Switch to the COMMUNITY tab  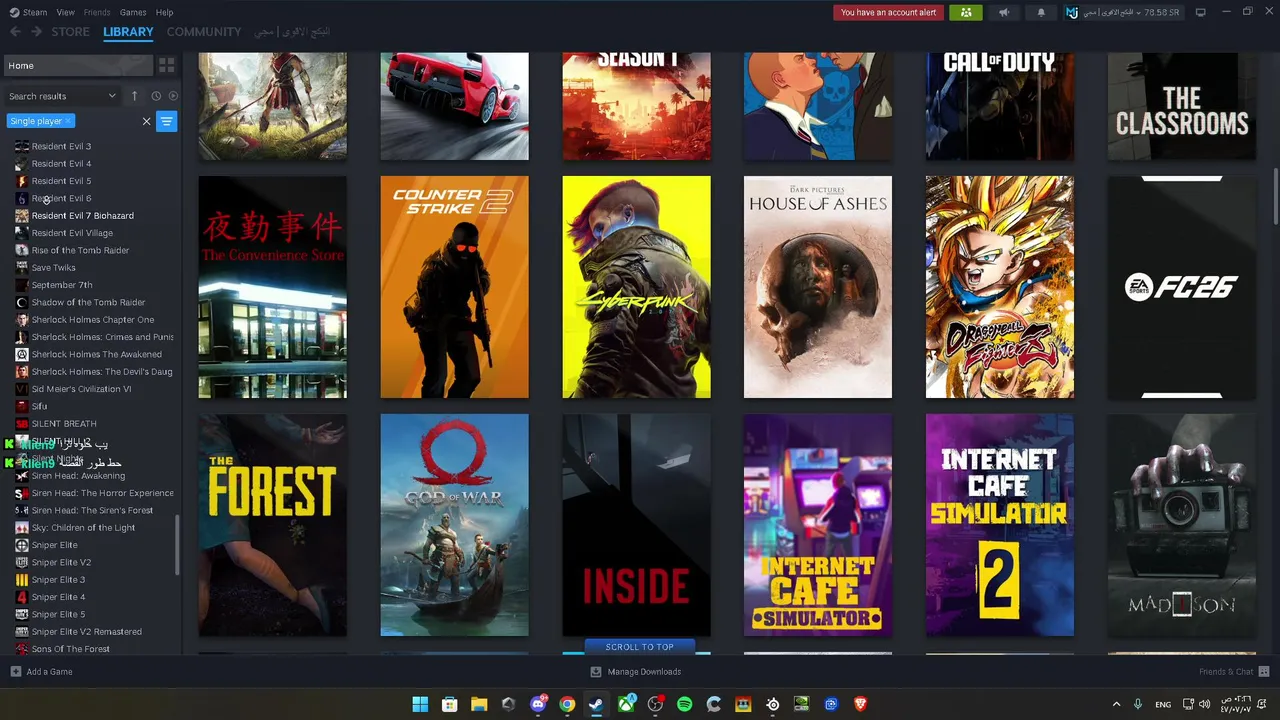(204, 32)
